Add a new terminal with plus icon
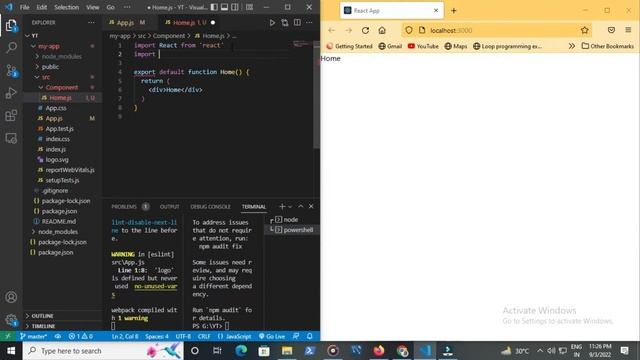Viewport: 640px width, 360px height. [282, 207]
